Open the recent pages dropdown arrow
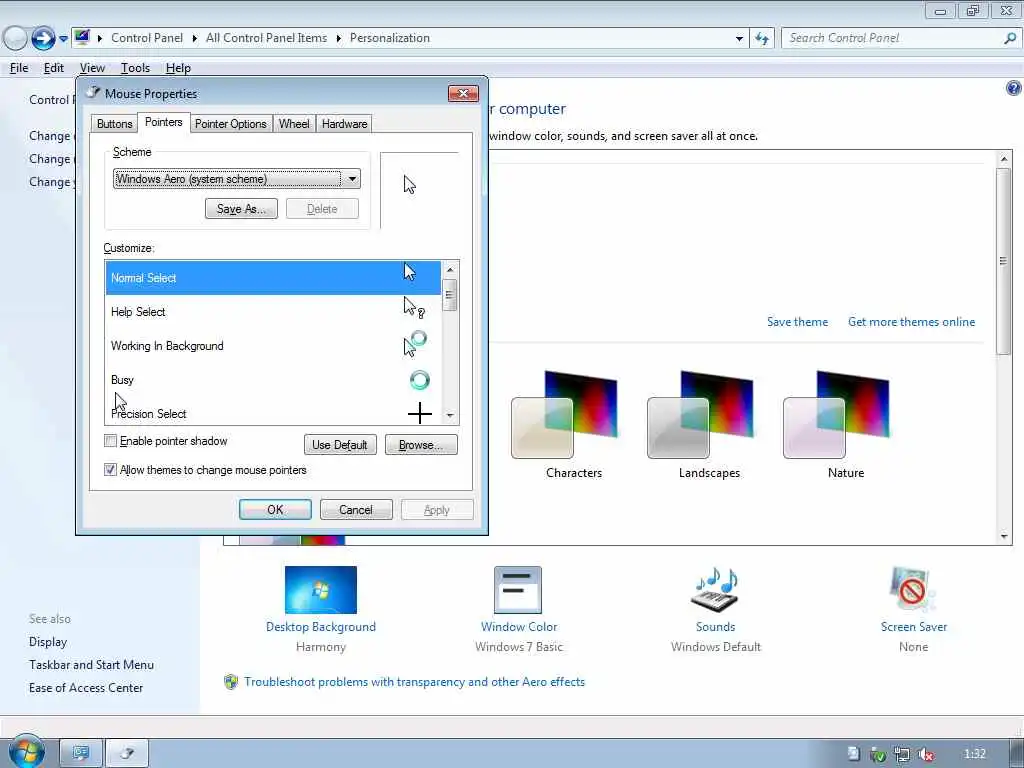This screenshot has height=768, width=1024. point(63,39)
